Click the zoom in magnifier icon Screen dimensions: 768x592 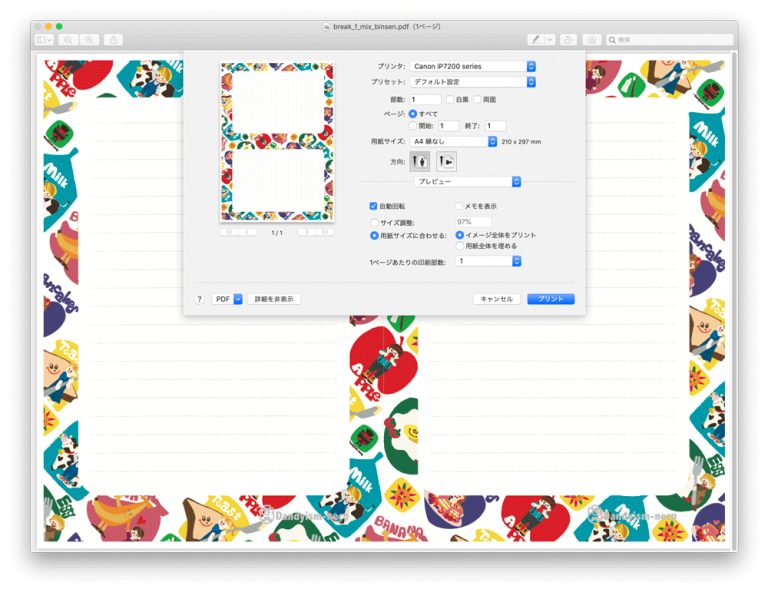89,40
